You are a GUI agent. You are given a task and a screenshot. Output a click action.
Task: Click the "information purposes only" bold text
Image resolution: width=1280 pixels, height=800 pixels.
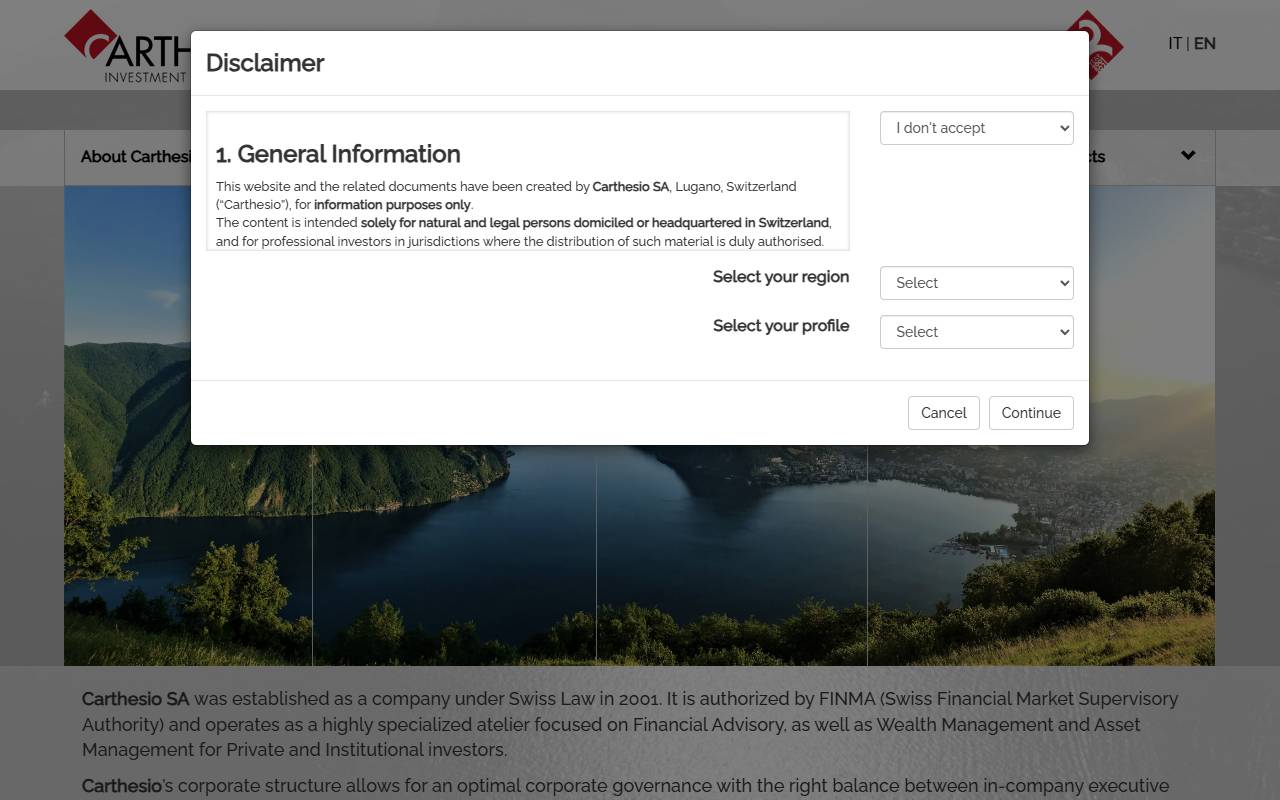click(x=392, y=205)
